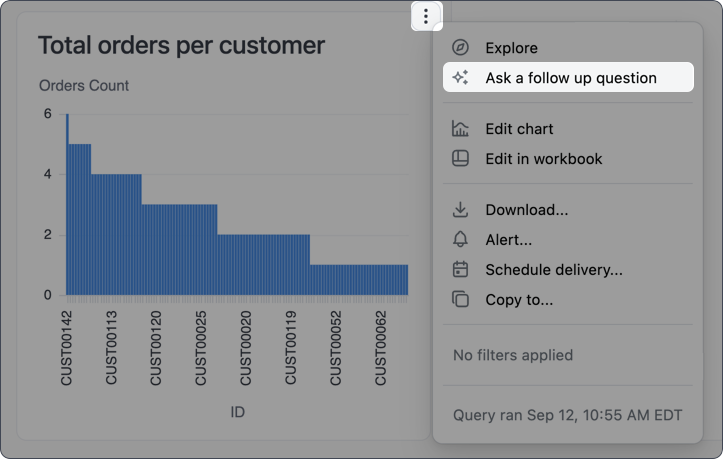This screenshot has height=459, width=723.
Task: Click the 'Query ran Sep 12' timestamp
Action: [566, 415]
